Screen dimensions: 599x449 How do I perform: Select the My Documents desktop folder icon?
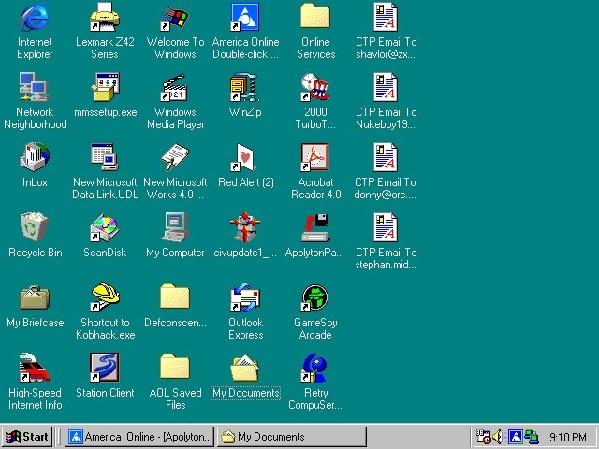(x=245, y=368)
